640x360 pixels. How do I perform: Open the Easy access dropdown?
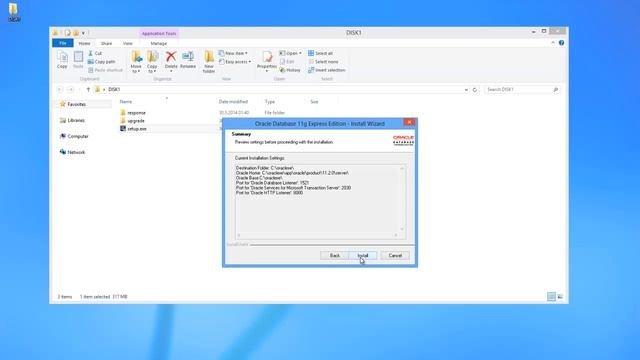[x=235, y=62]
